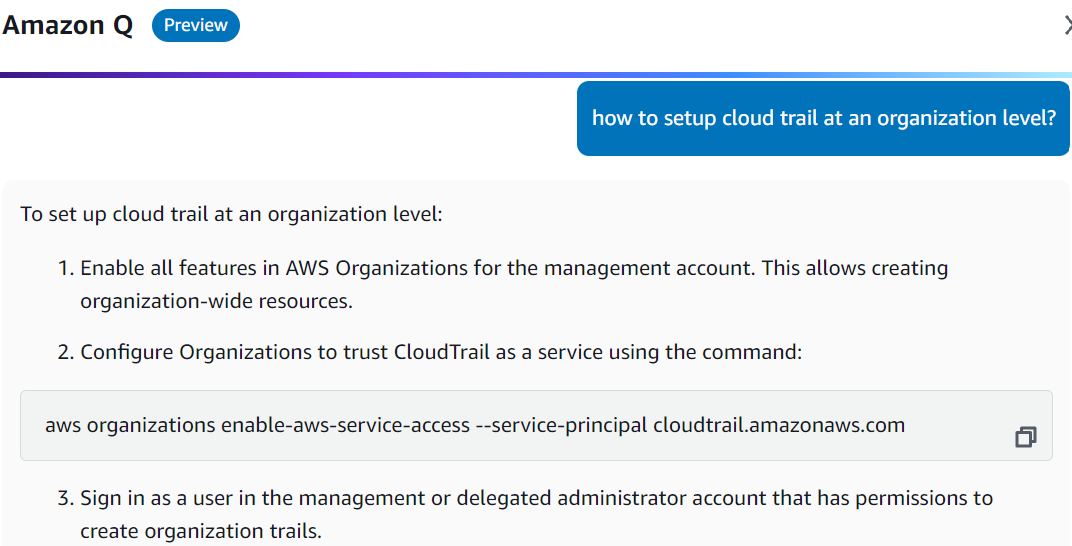Screen dimensions: 1072x546
Task: Close the Amazon Q chat panel
Action: coord(1067,26)
